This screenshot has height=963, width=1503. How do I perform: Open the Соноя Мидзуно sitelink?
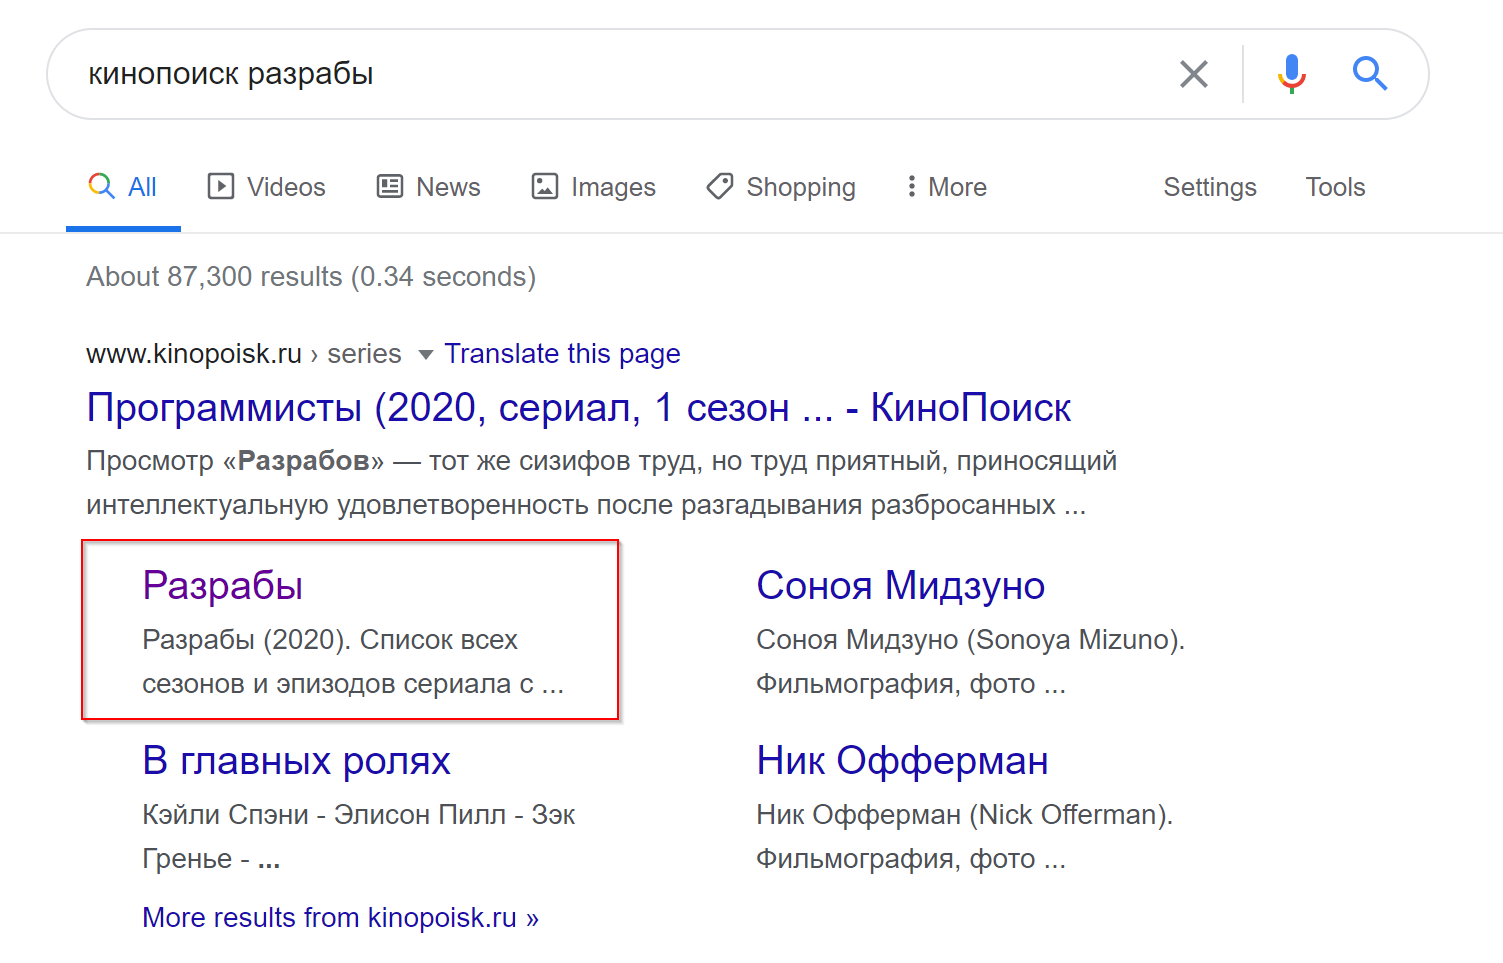[900, 586]
